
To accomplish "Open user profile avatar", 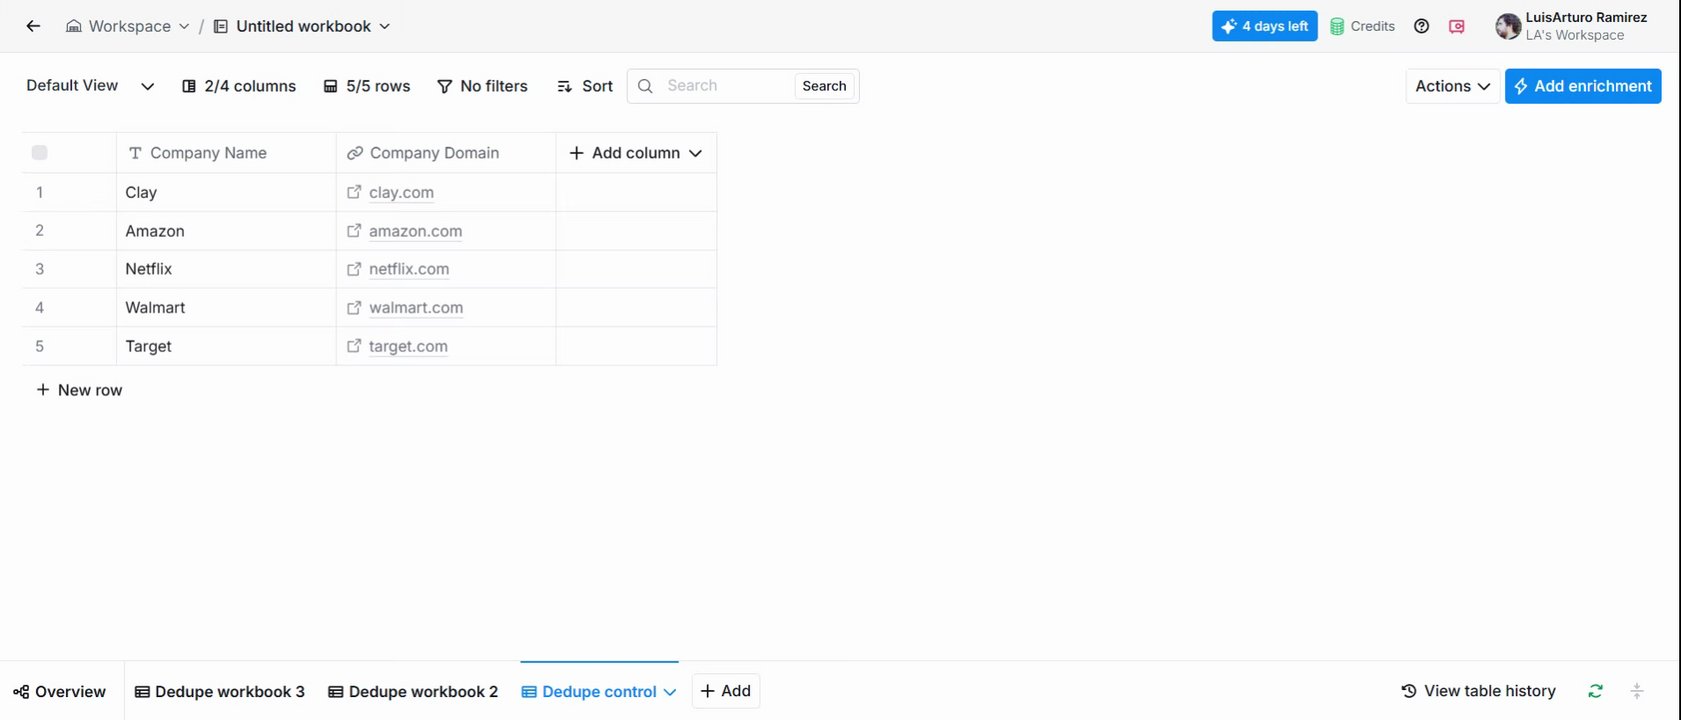I will pos(1507,26).
